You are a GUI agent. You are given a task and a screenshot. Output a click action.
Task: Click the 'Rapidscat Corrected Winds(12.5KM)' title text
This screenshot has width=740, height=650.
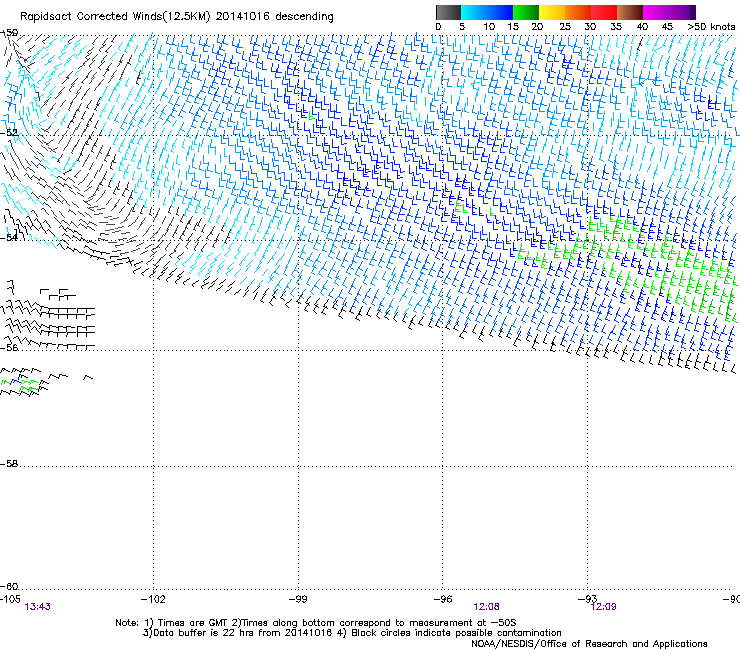pos(115,17)
